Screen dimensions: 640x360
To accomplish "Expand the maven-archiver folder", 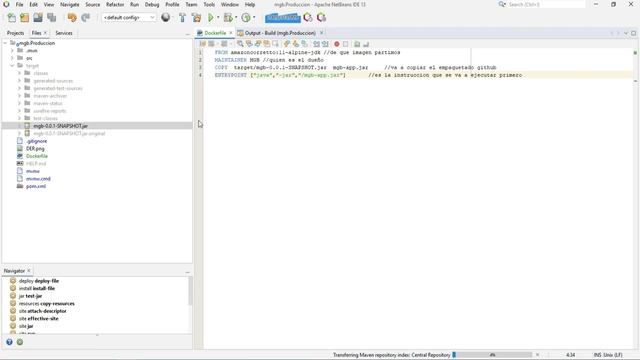I will click(19, 96).
